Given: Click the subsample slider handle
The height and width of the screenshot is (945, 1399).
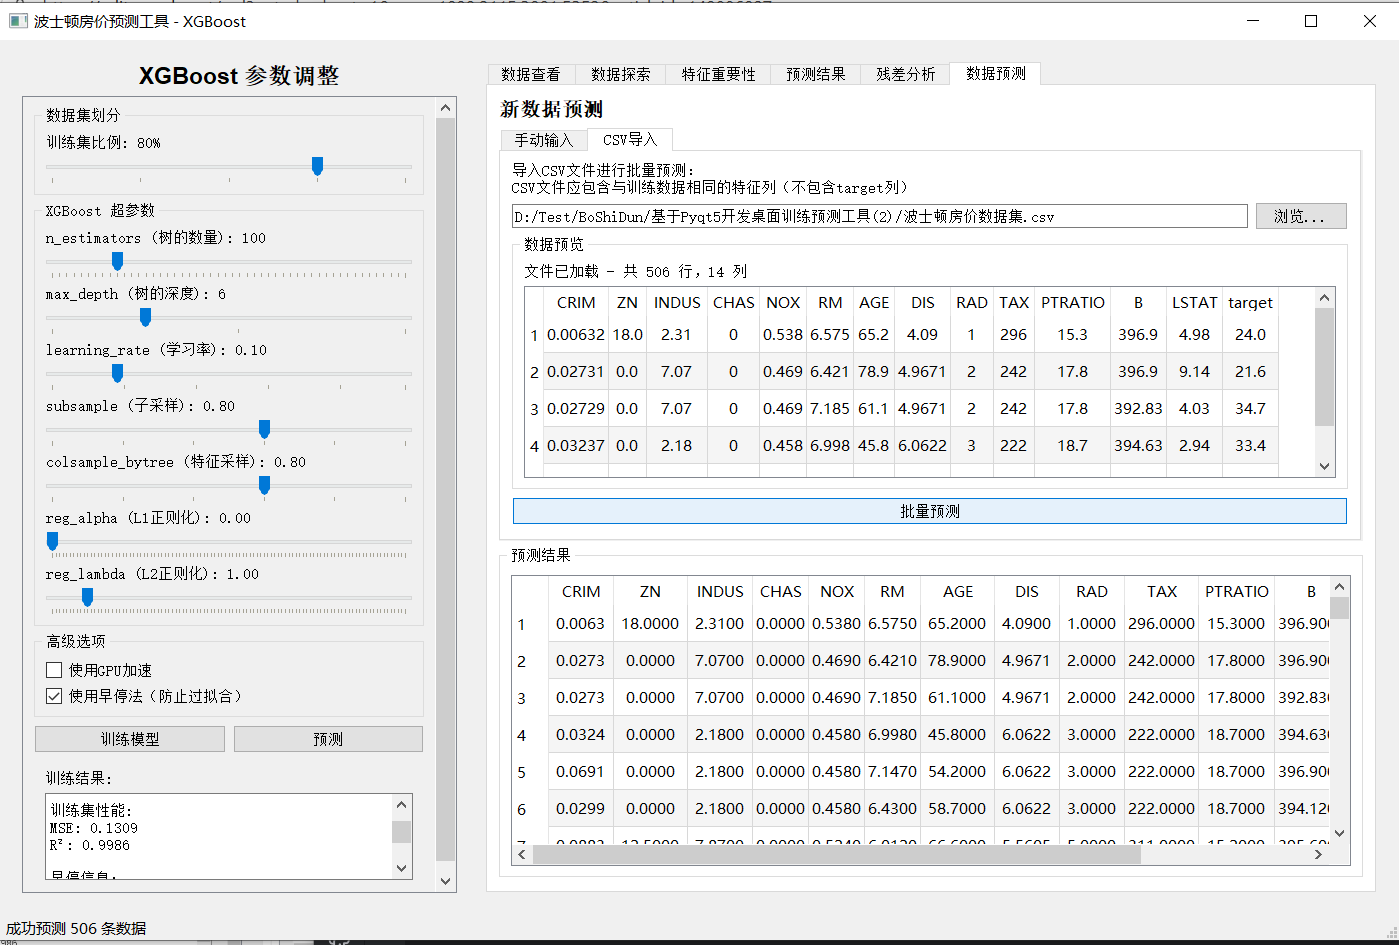Looking at the screenshot, I should coord(264,429).
